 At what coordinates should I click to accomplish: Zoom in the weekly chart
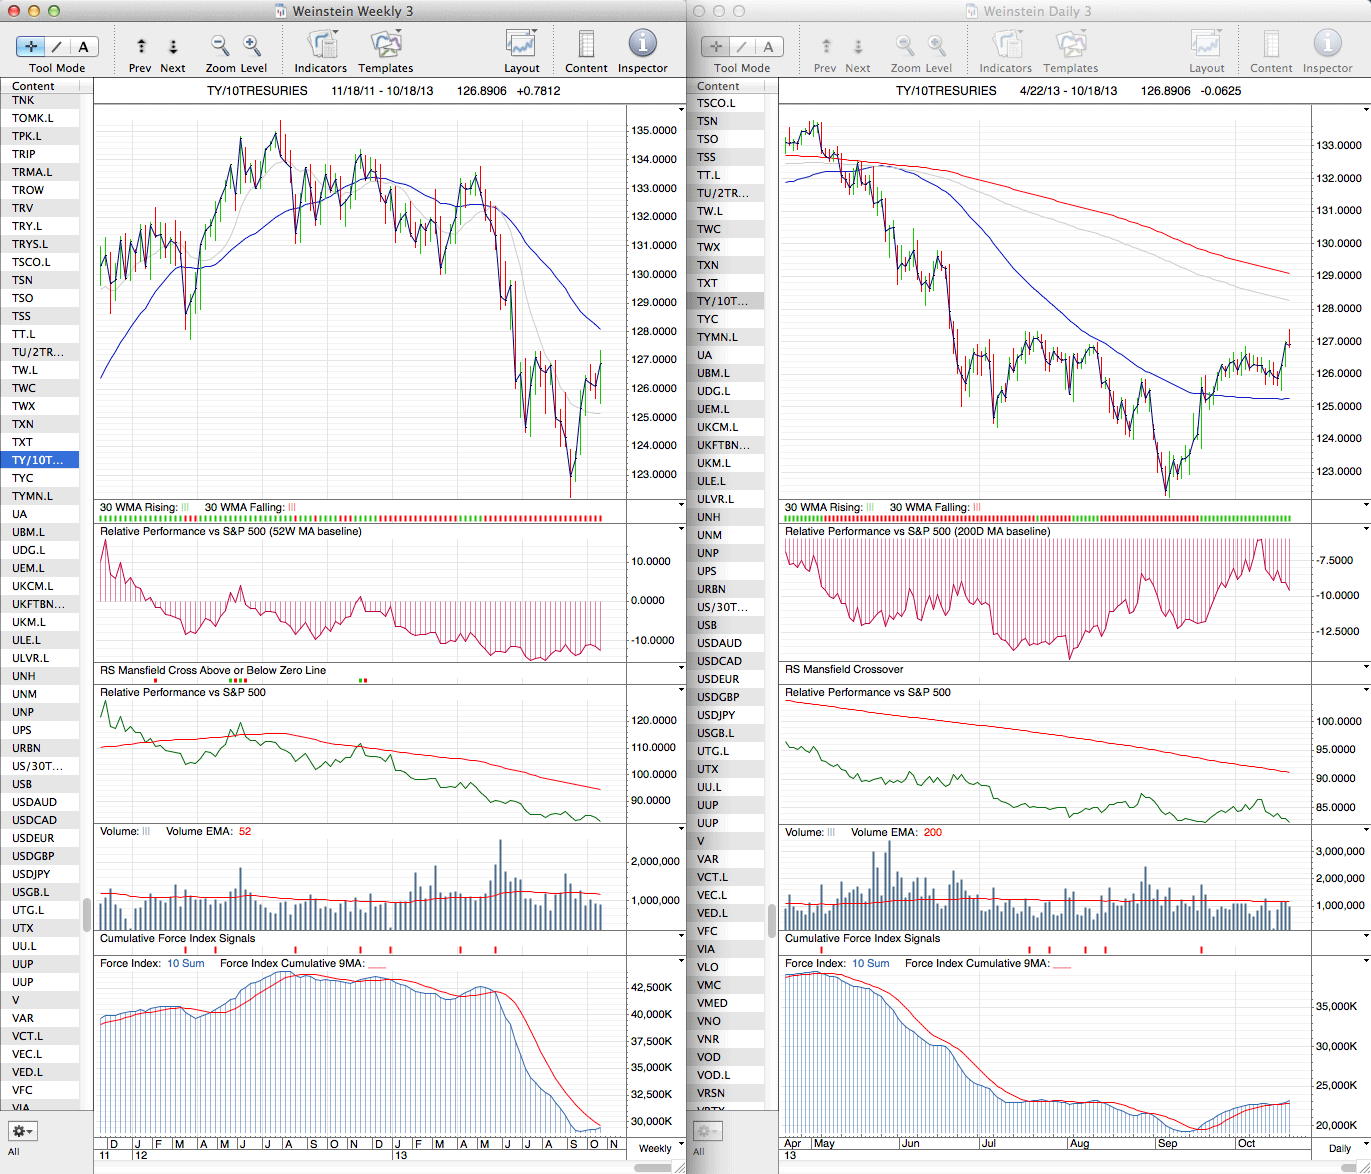coord(252,46)
